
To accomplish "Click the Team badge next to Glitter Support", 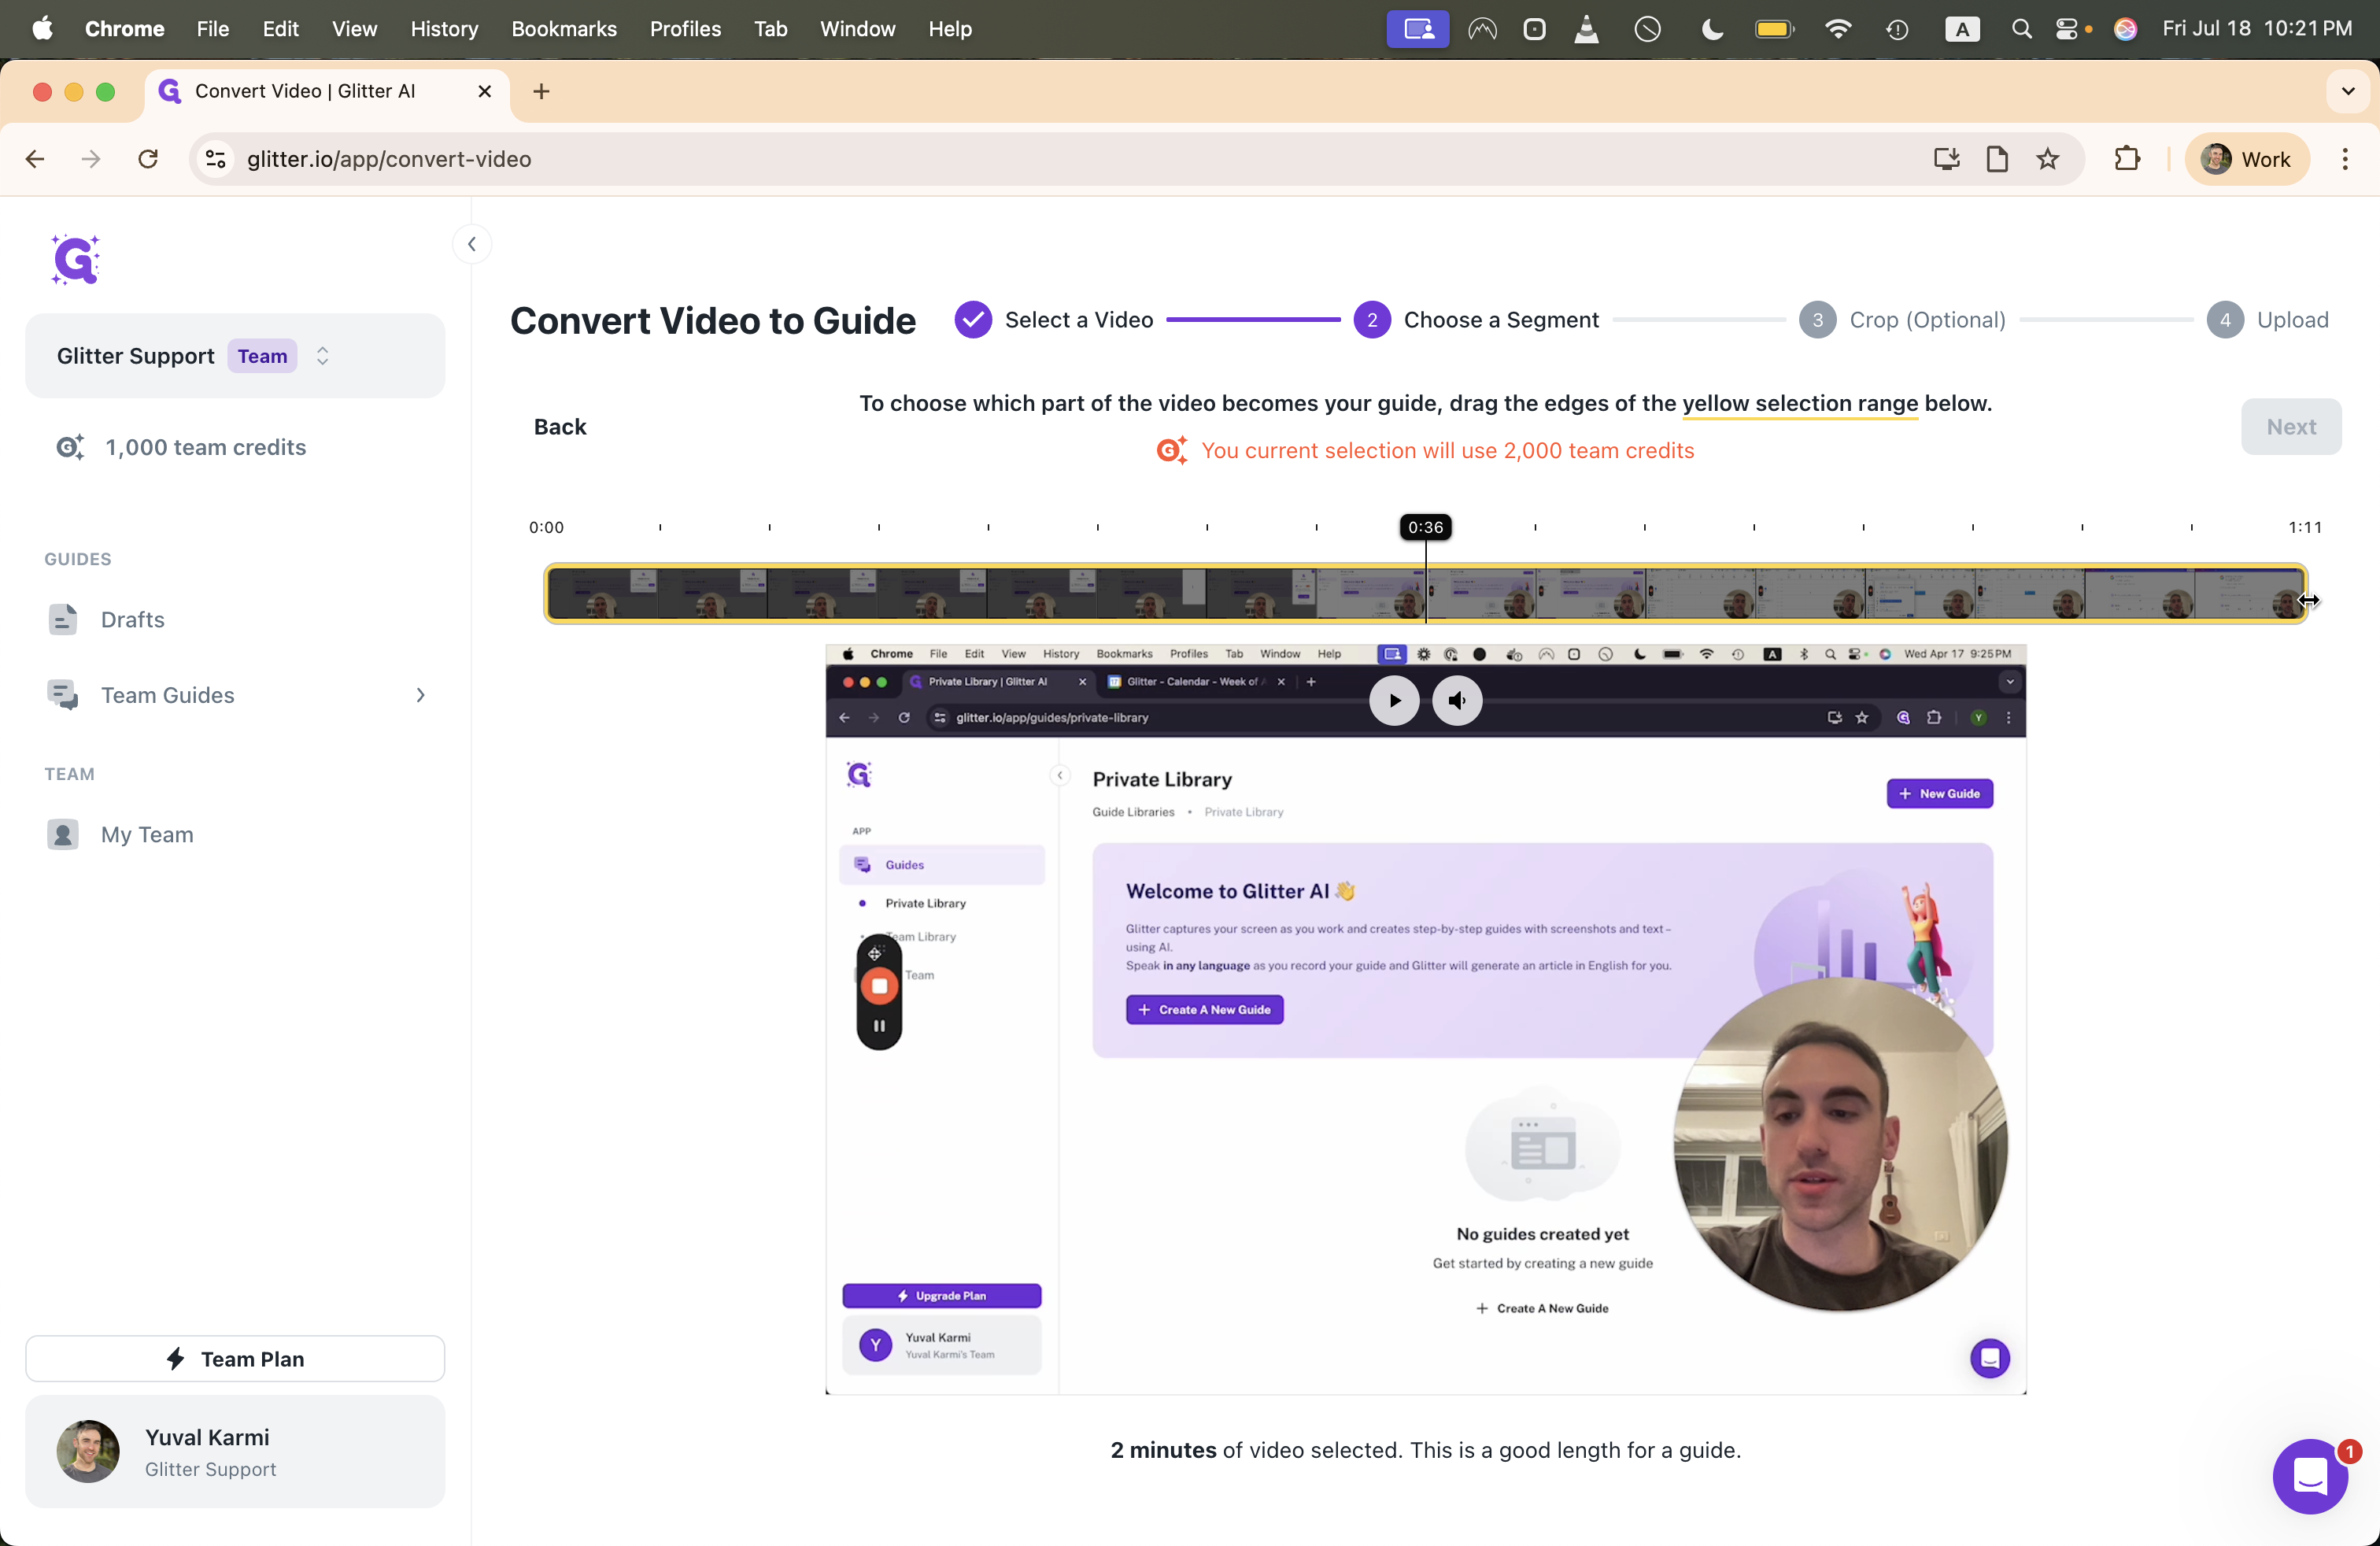I will coord(262,356).
